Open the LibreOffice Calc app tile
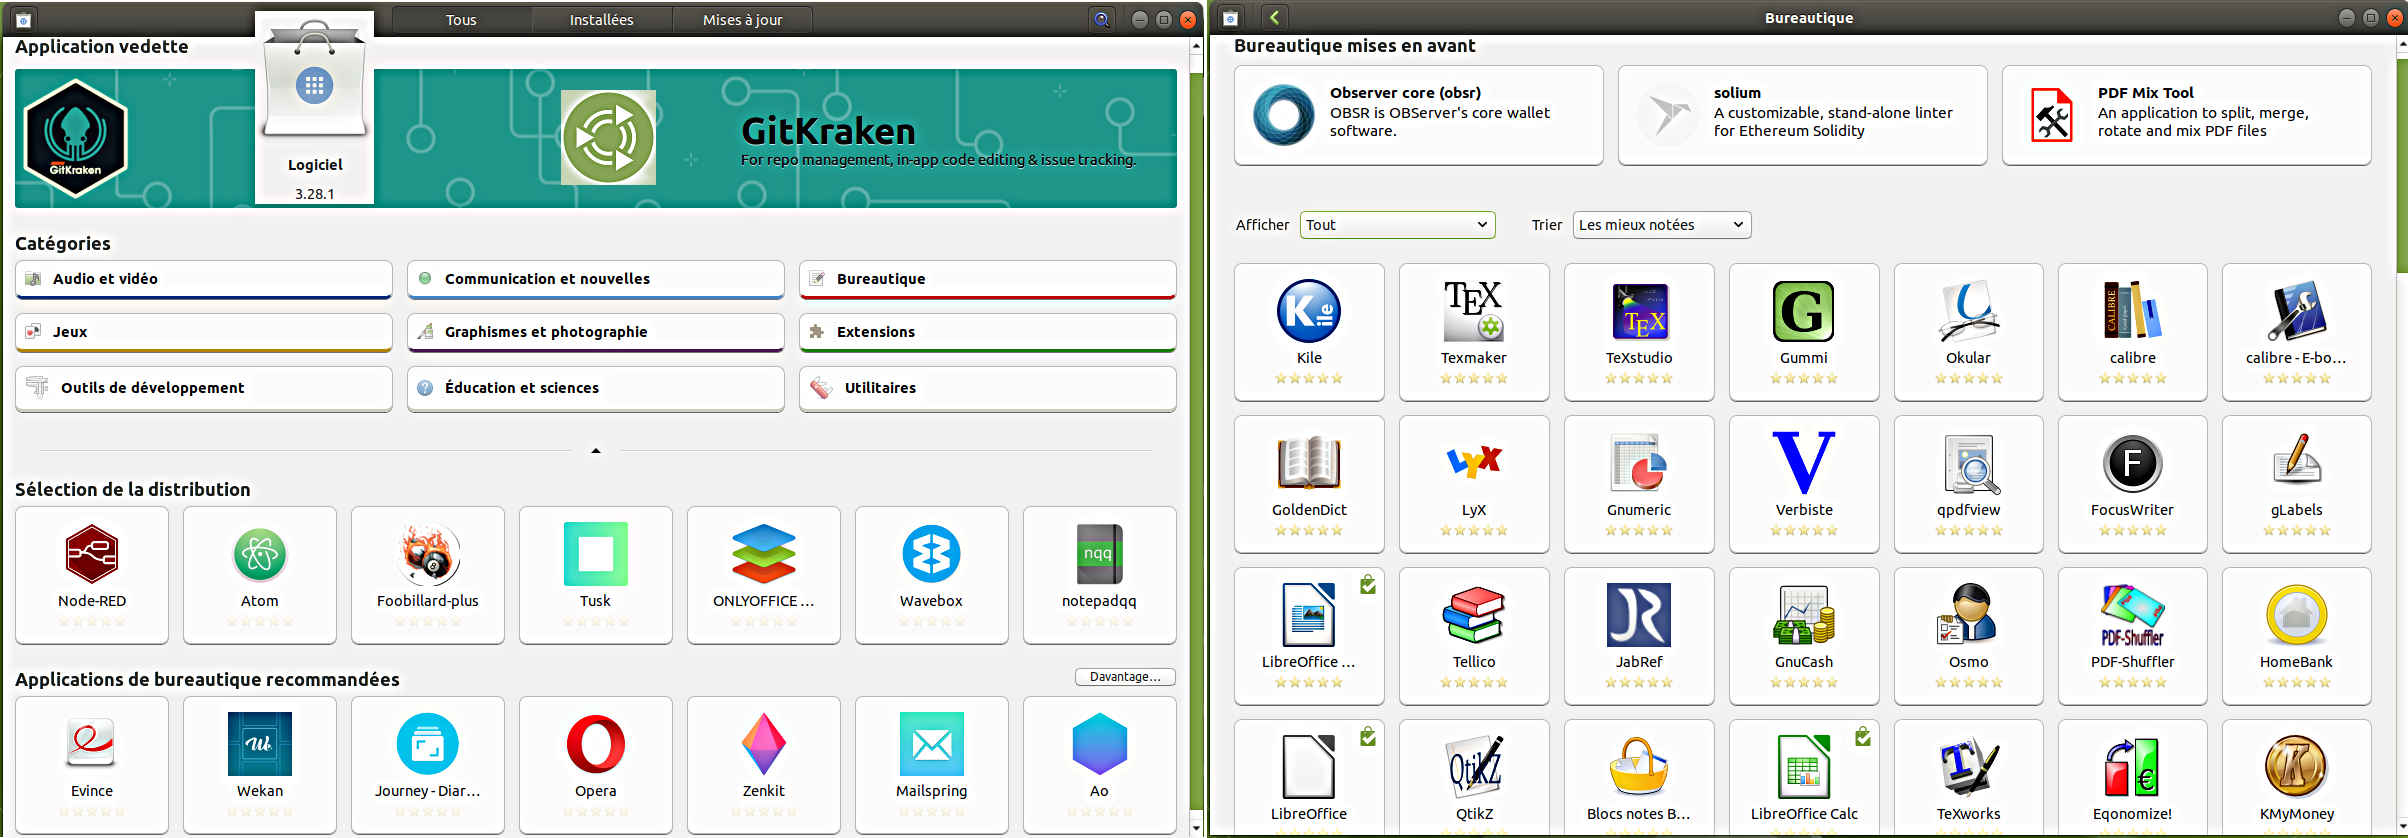Image resolution: width=2408 pixels, height=838 pixels. click(1804, 779)
